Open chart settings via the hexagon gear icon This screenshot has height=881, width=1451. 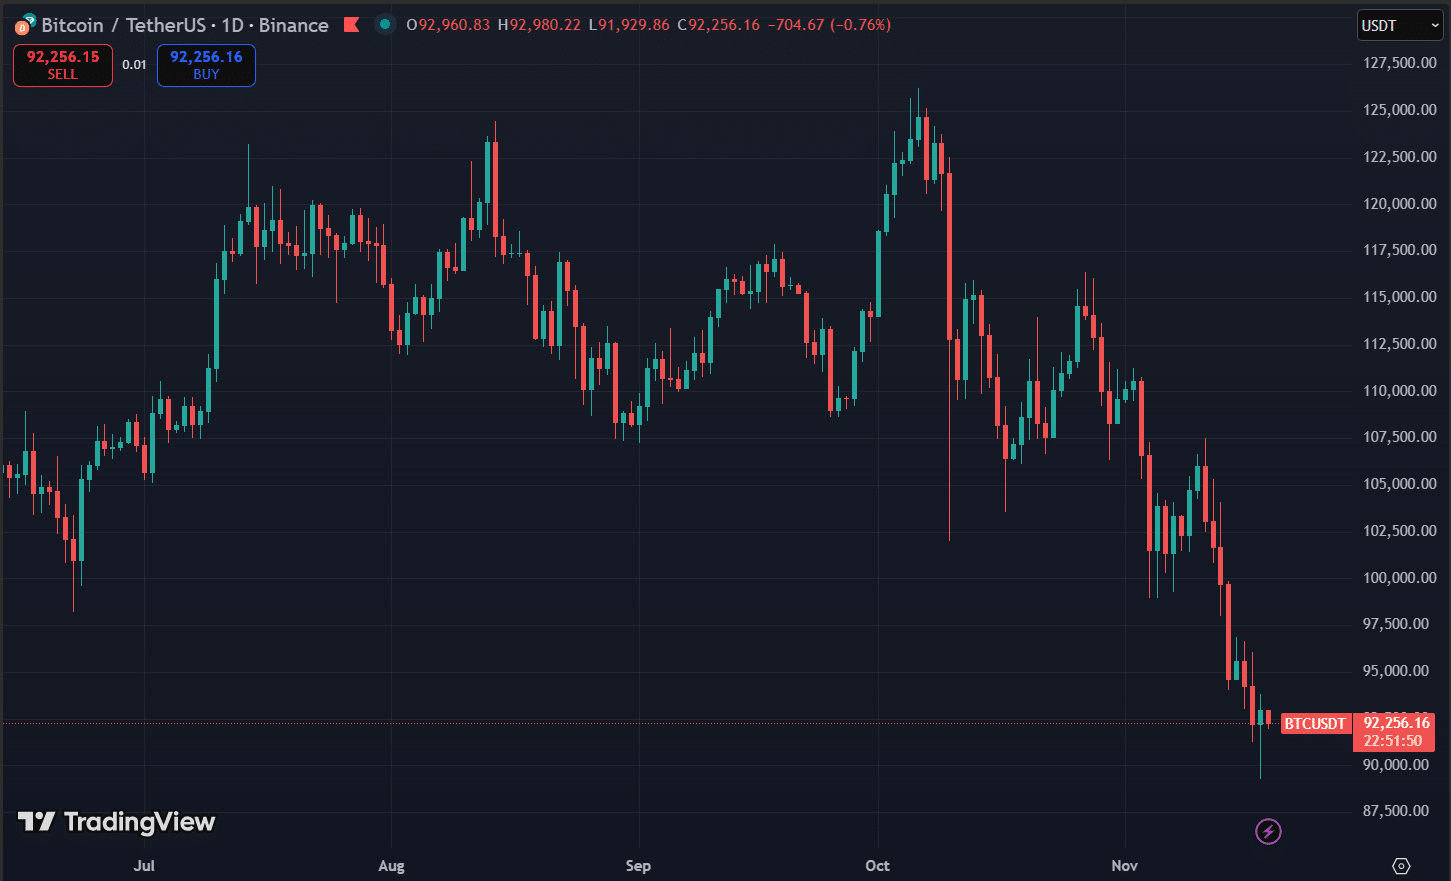[x=1399, y=864]
